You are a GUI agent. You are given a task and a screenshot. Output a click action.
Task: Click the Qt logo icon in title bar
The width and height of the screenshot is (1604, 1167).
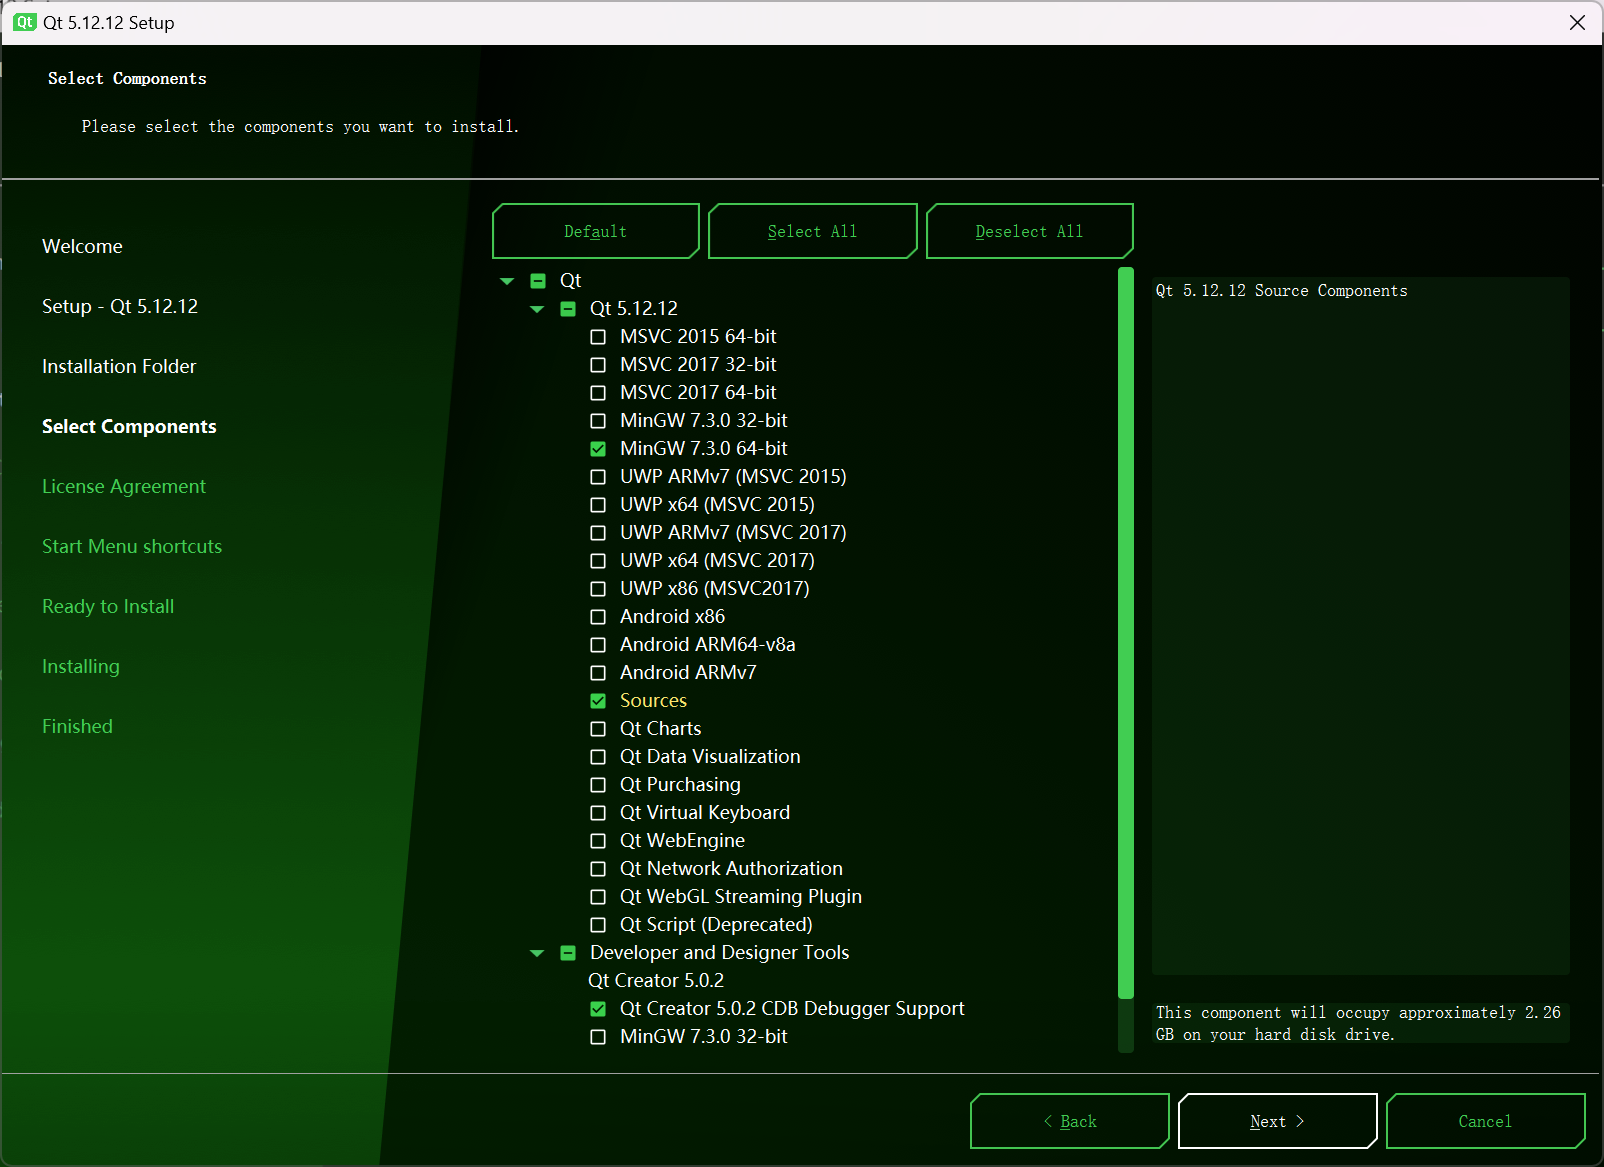click(x=25, y=22)
